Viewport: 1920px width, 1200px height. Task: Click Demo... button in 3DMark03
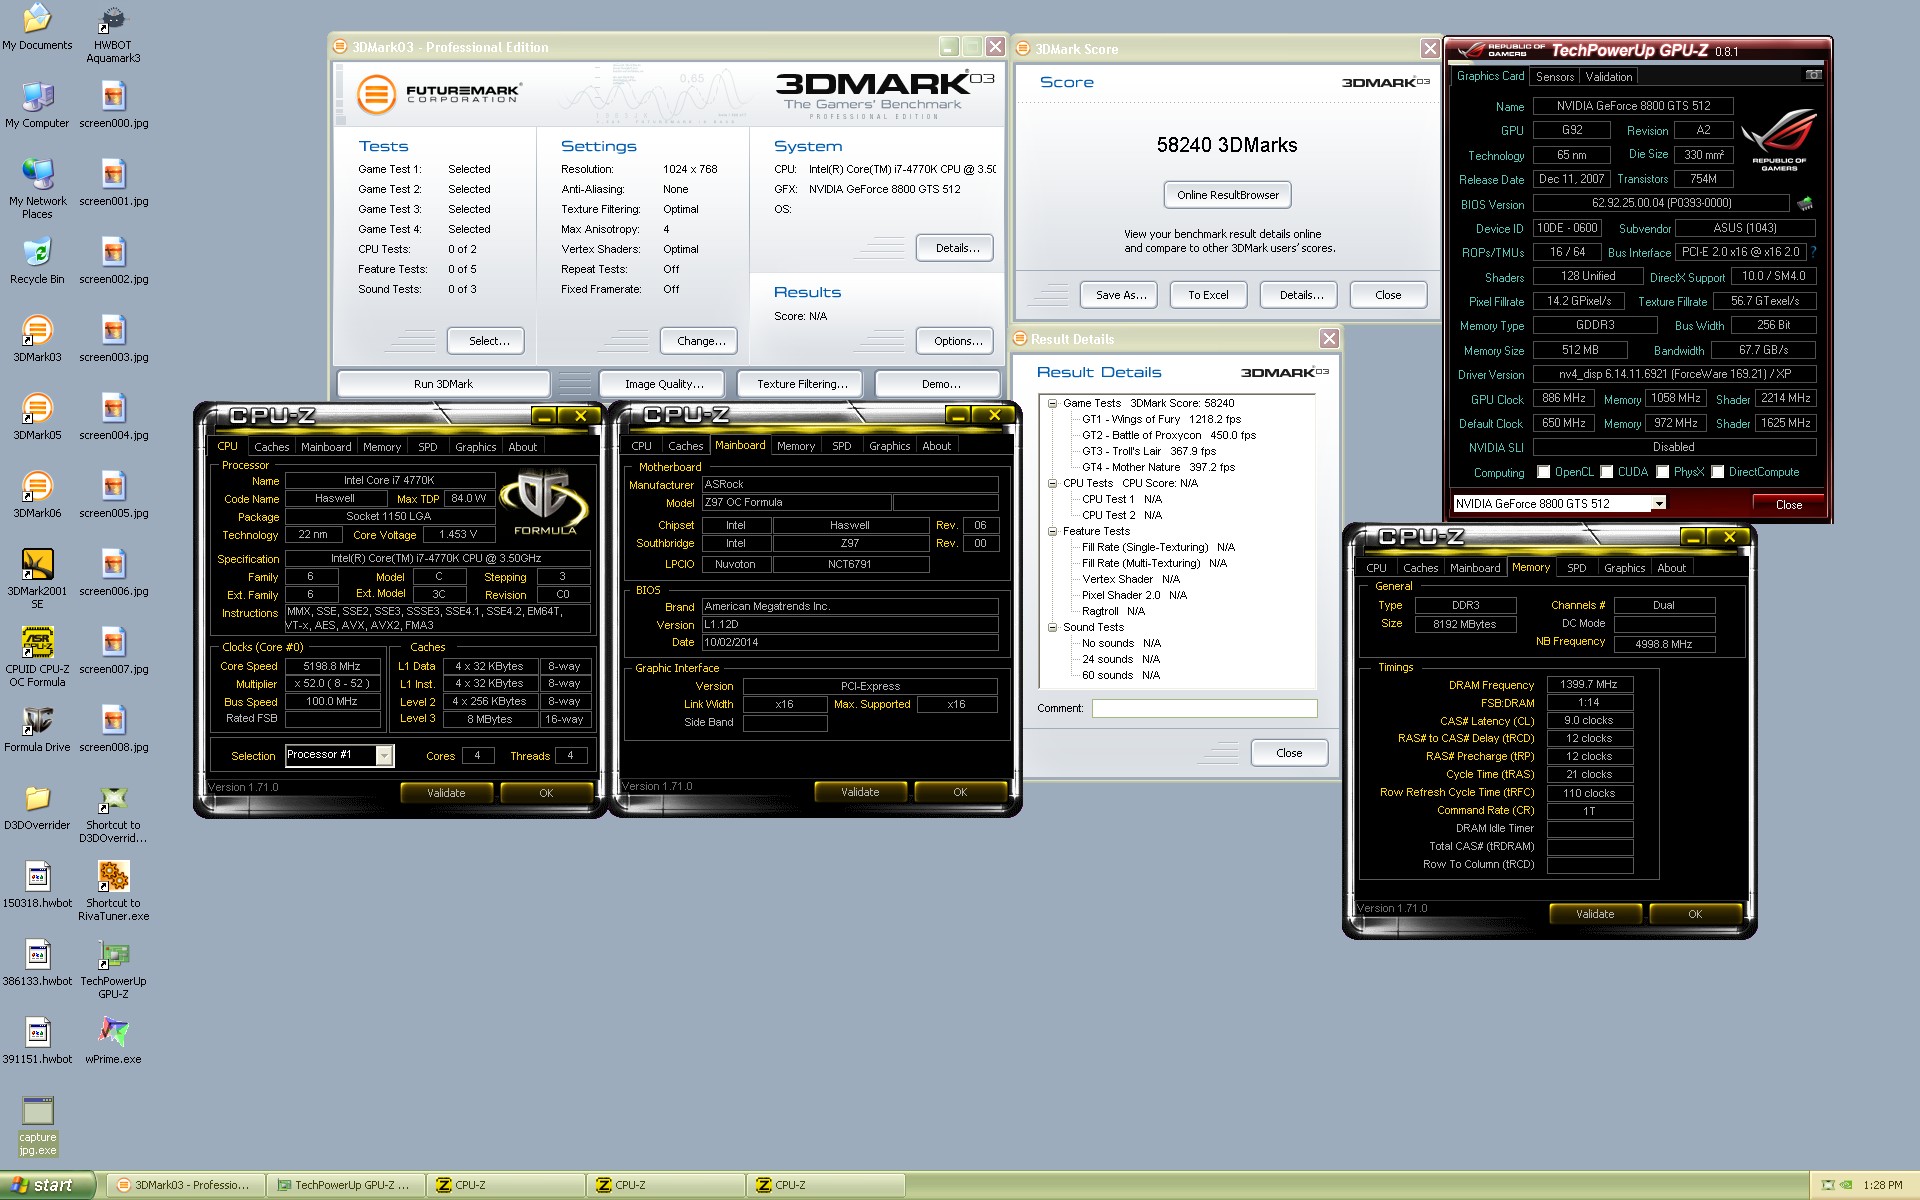(940, 384)
